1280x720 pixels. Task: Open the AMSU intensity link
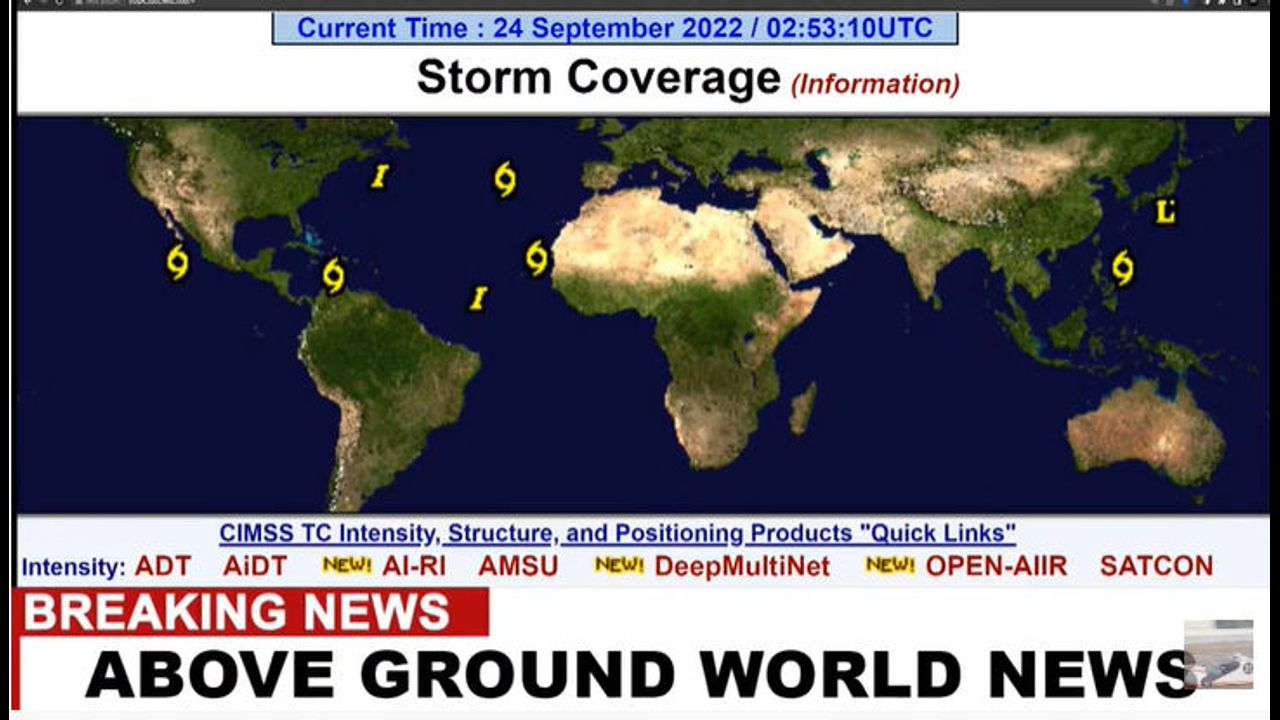[x=518, y=566]
